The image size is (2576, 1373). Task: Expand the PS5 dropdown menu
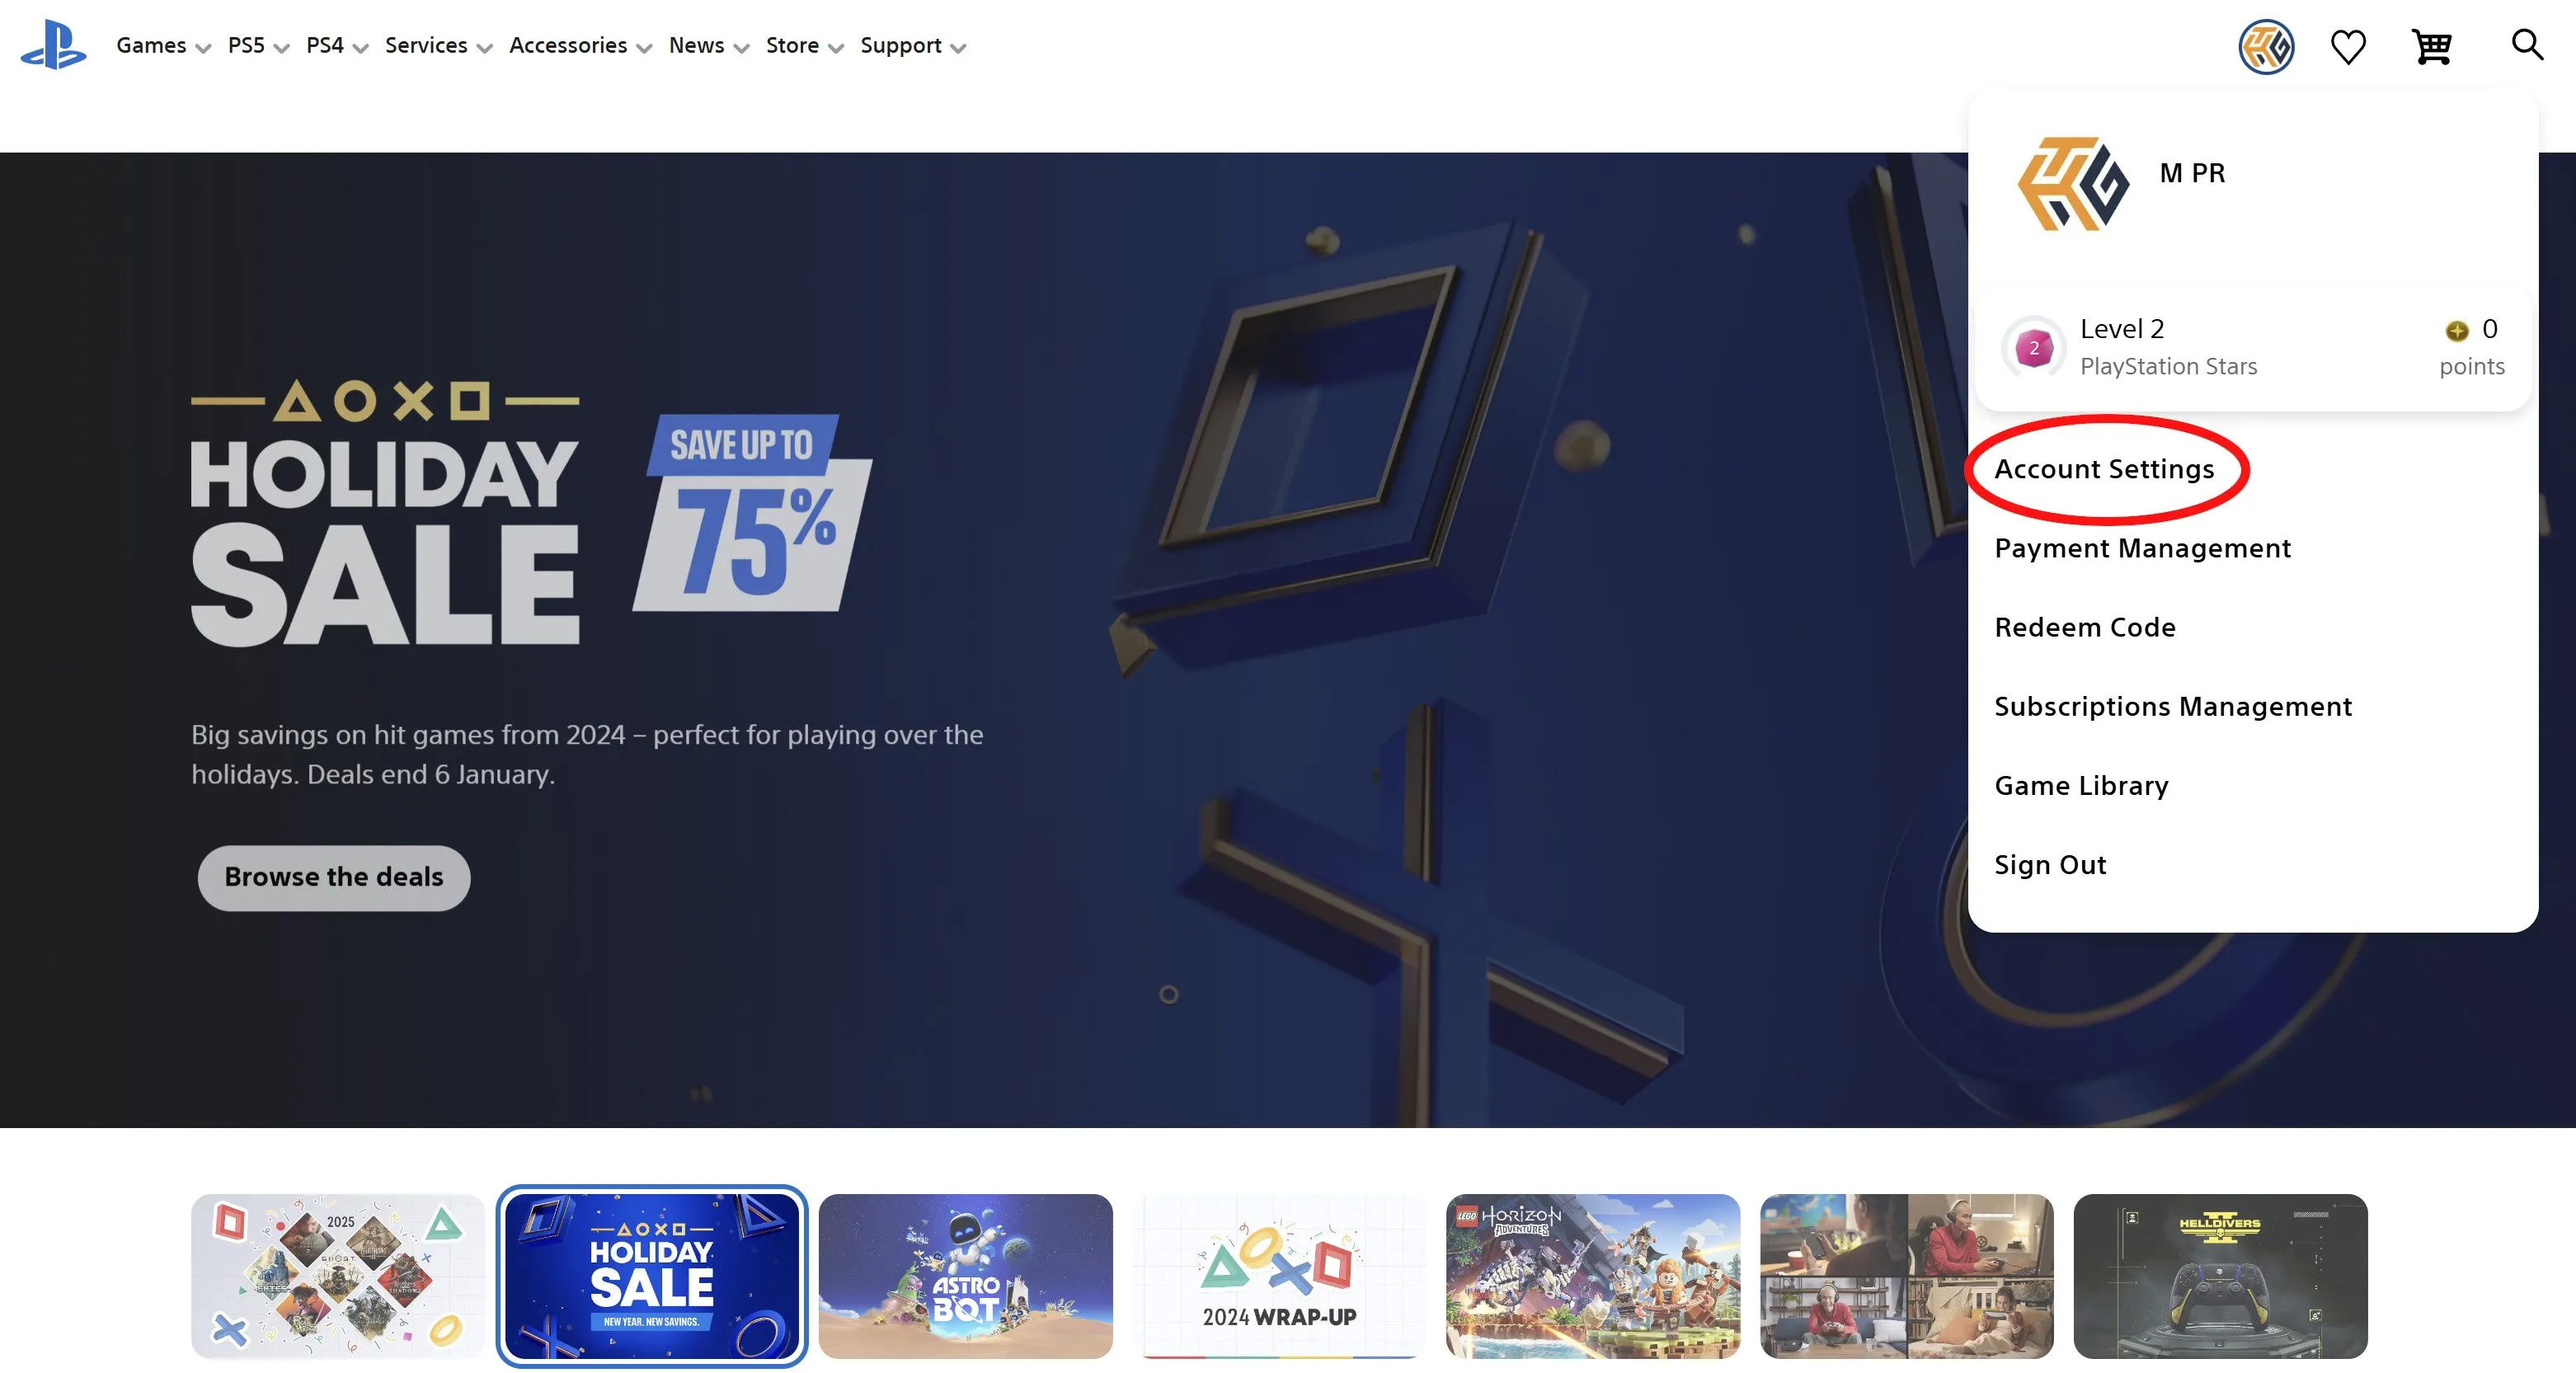tap(258, 46)
